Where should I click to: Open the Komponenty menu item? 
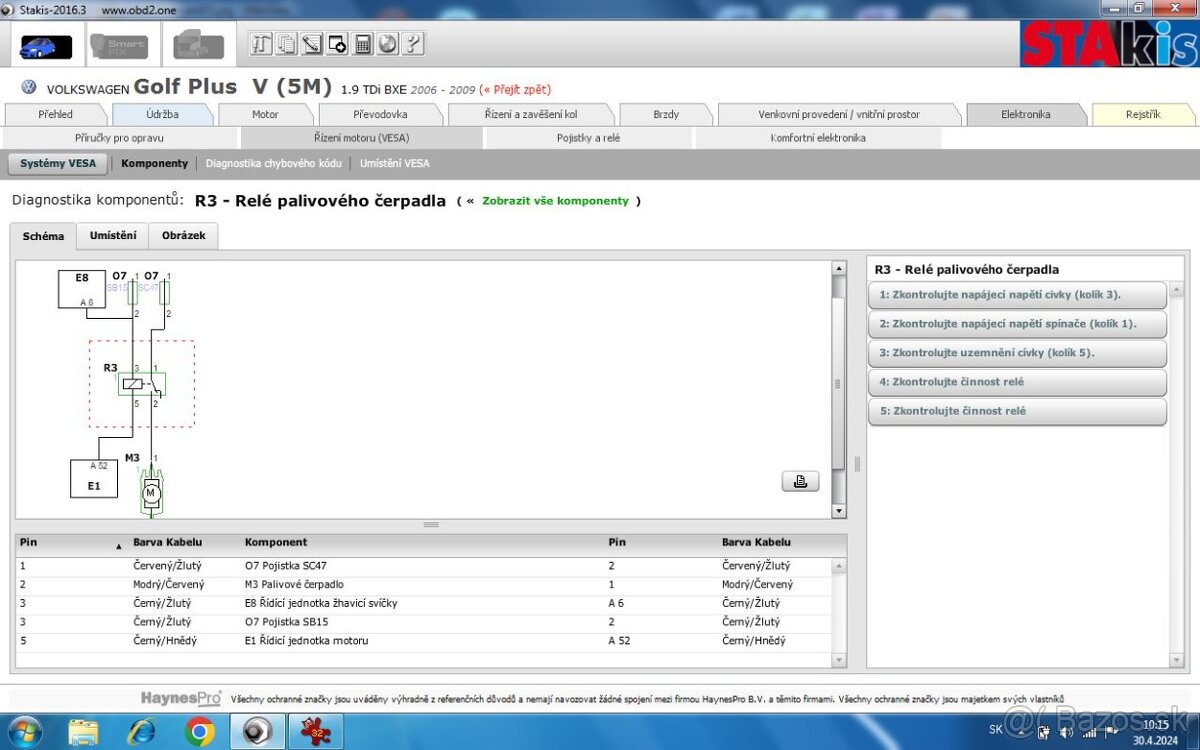155,163
